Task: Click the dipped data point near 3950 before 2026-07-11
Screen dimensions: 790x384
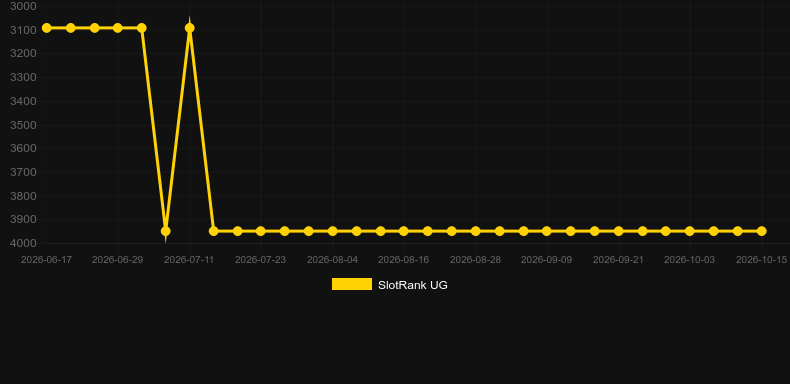Action: [165, 231]
